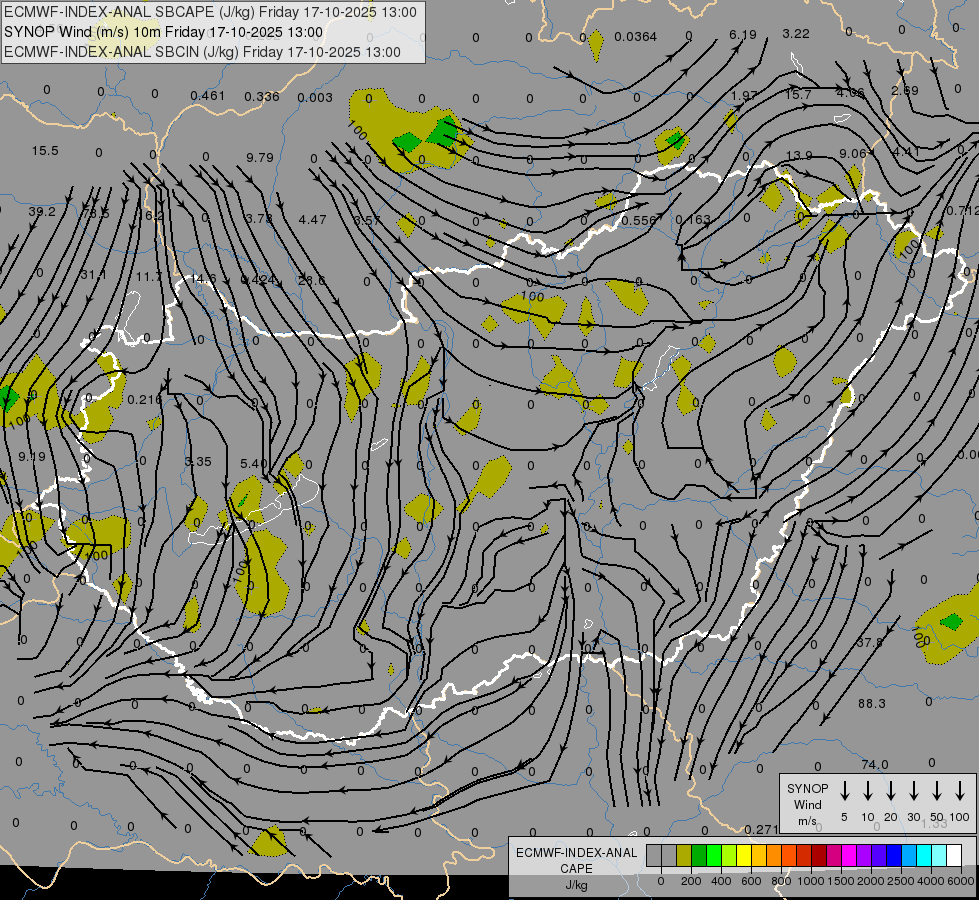This screenshot has width=979, height=900.
Task: Click the 0.0364 value near the top
Action: tap(636, 37)
